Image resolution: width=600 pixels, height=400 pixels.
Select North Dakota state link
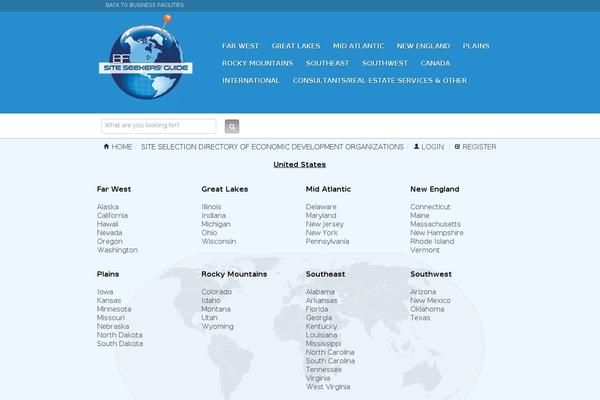click(119, 335)
